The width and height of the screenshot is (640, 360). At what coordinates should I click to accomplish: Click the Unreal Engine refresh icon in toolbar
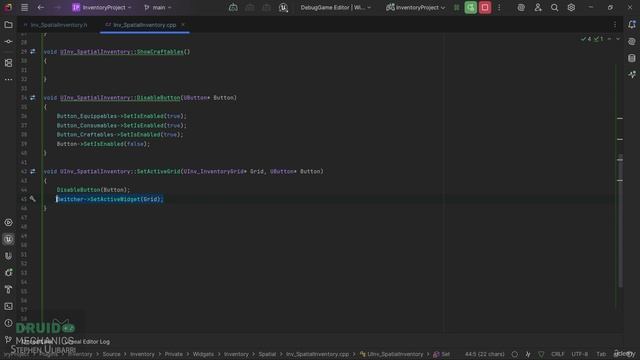tap(283, 7)
